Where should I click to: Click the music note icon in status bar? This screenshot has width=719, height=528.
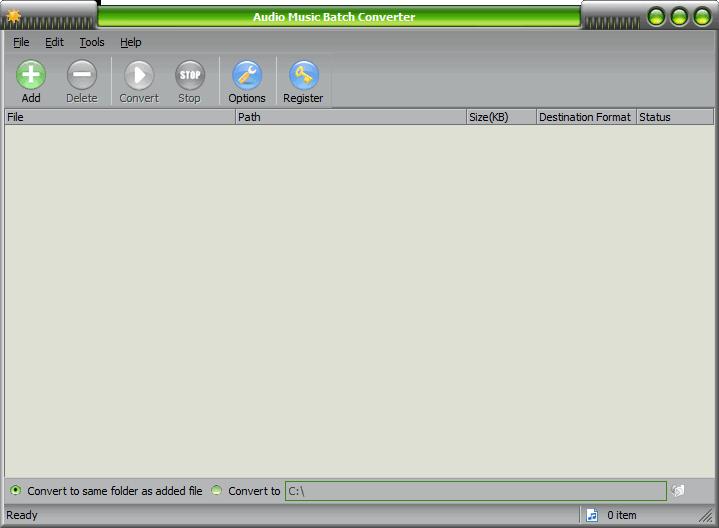point(592,515)
